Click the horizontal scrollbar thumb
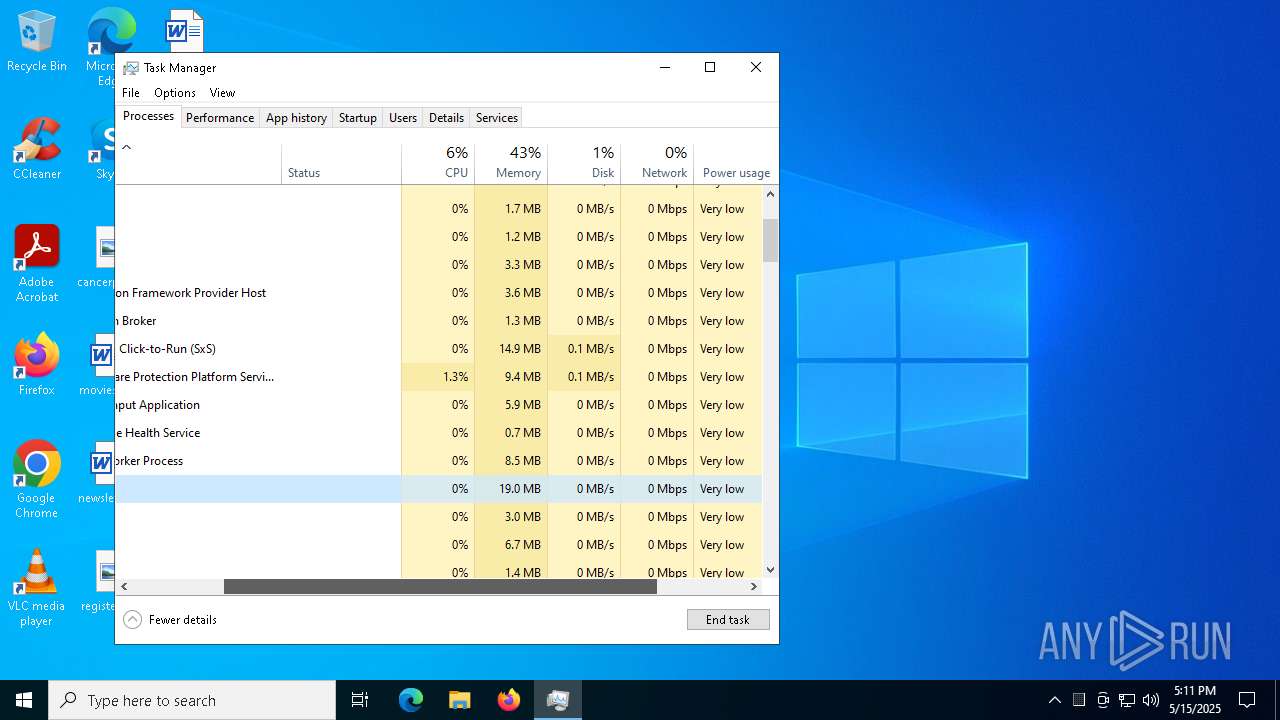Viewport: 1280px width, 720px height. [440, 587]
